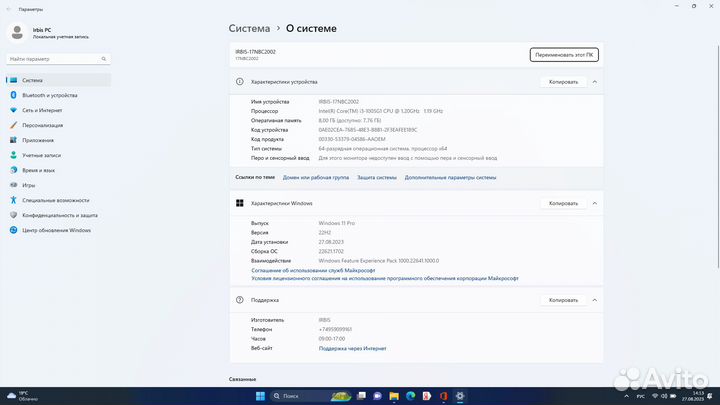This screenshot has height=405, width=720.
Task: Open the Учетные записи icon
Action: point(13,155)
